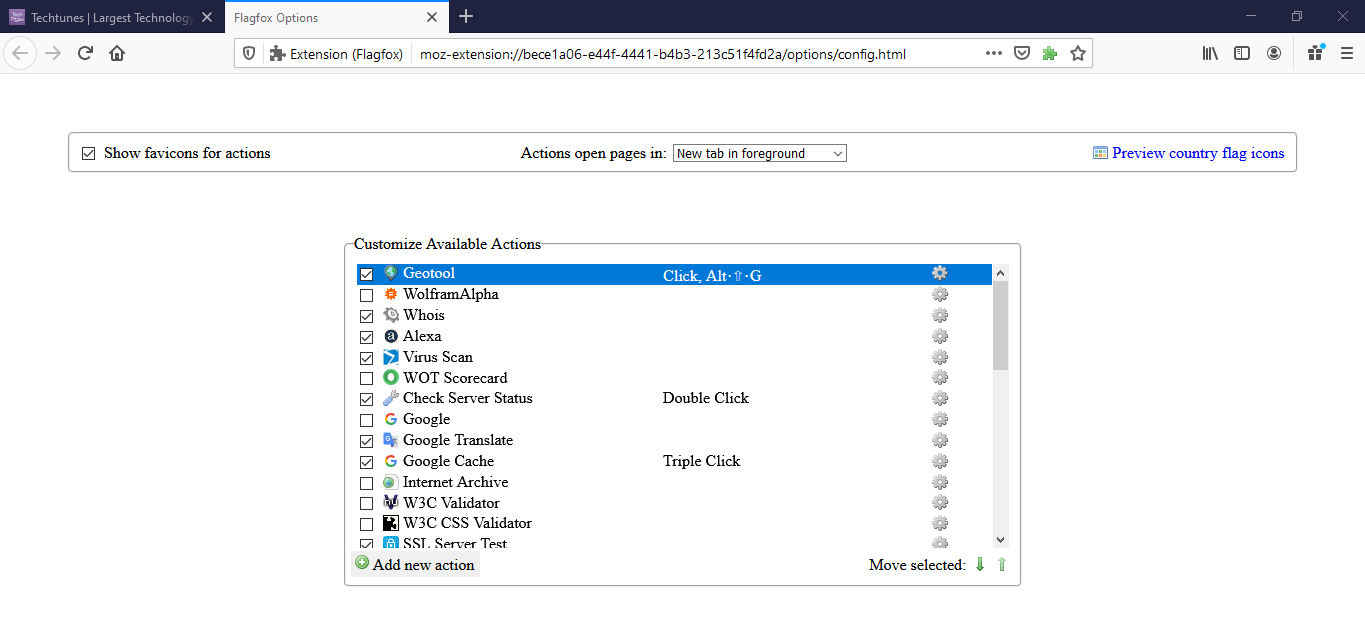The height and width of the screenshot is (642, 1365).
Task: Click actions list scrollbar up arrow
Action: click(x=1000, y=273)
